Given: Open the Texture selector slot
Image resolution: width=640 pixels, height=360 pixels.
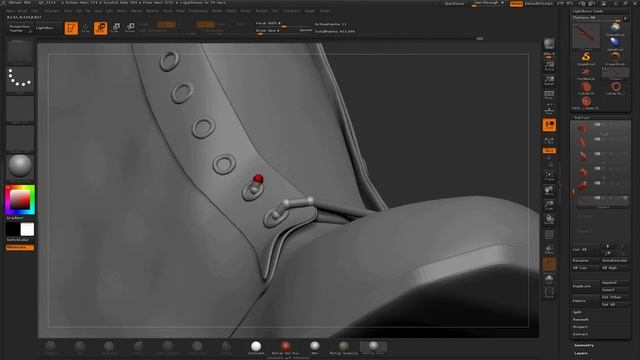Looking at the screenshot, I should coord(20,138).
